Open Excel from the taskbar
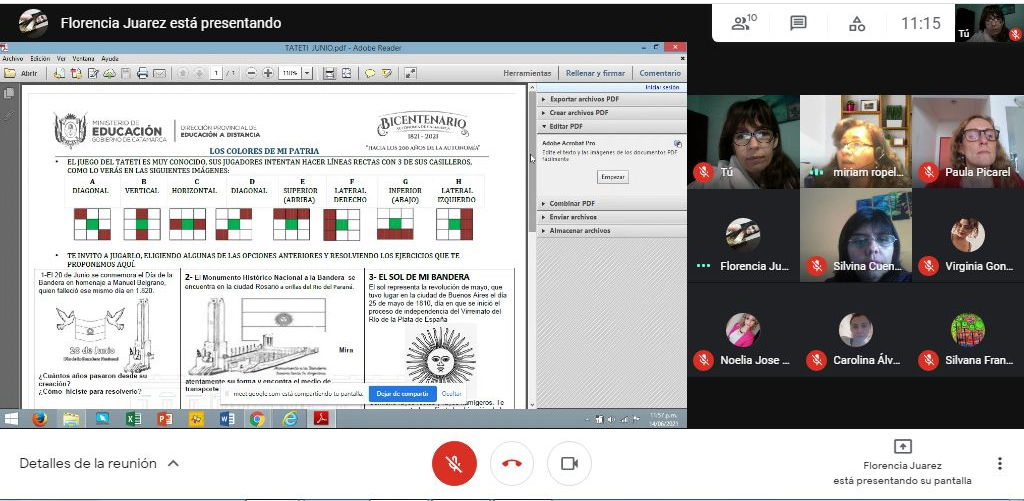The image size is (1024, 501). [134, 419]
